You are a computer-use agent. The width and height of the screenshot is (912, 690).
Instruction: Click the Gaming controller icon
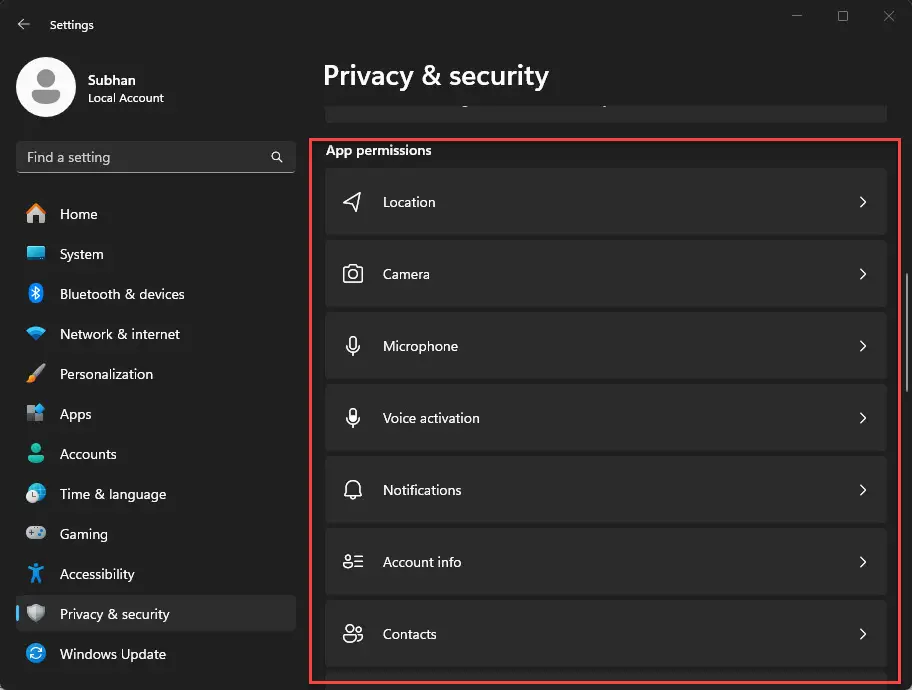(x=36, y=533)
